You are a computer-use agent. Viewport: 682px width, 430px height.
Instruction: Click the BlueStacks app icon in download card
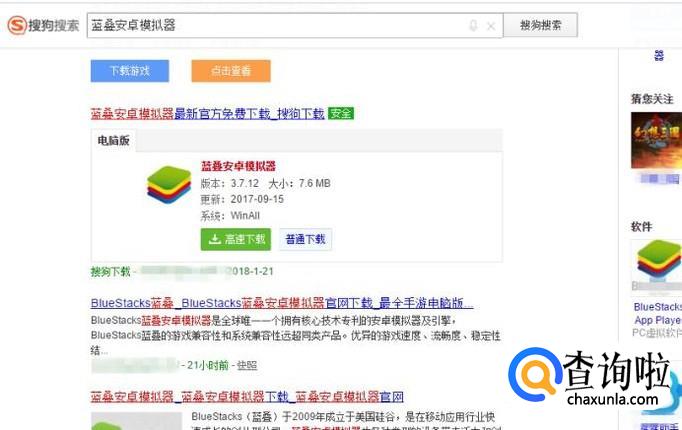(x=169, y=184)
